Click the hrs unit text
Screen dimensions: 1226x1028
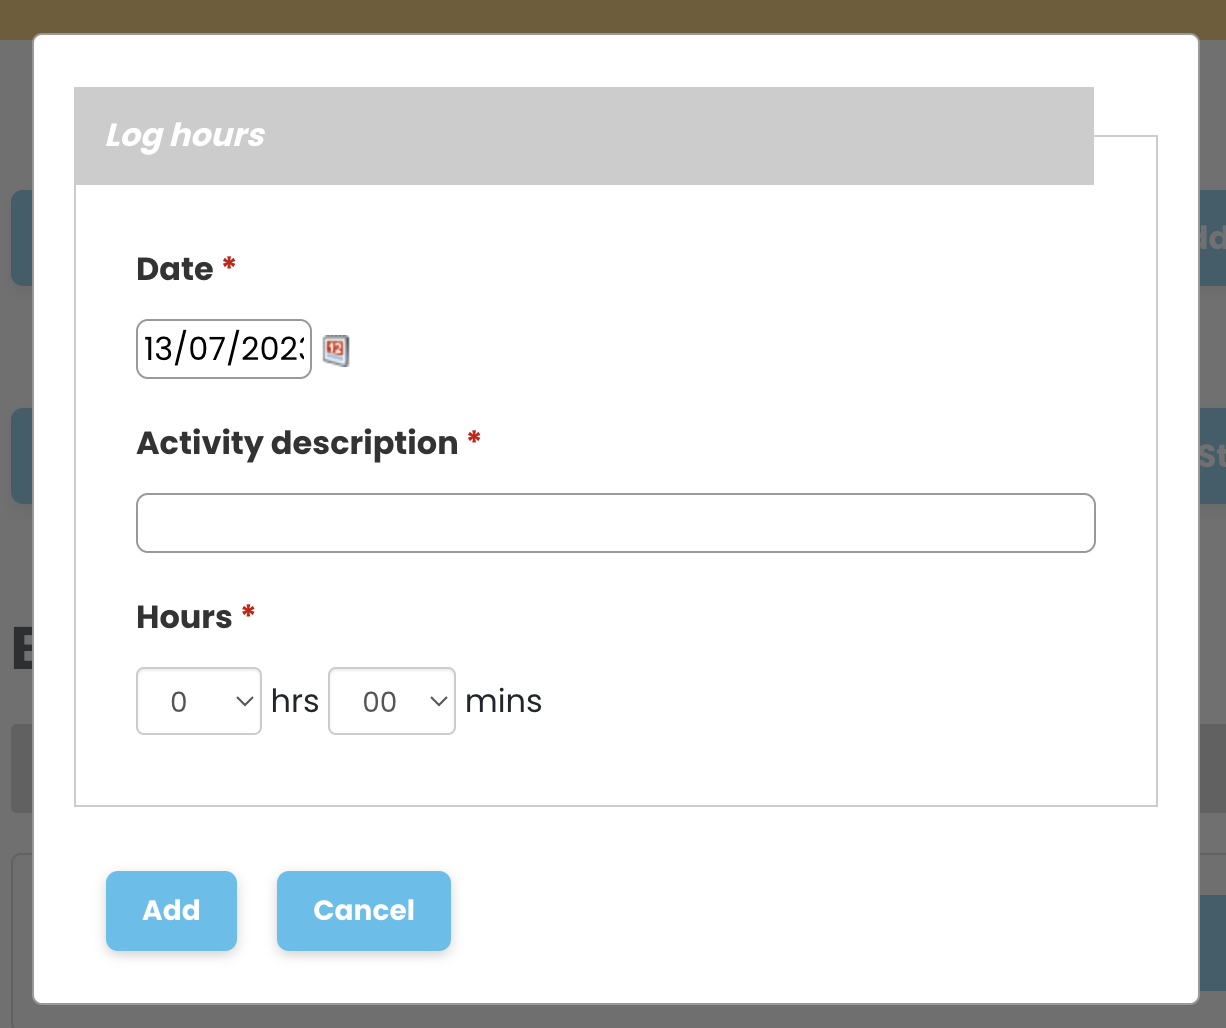[295, 701]
